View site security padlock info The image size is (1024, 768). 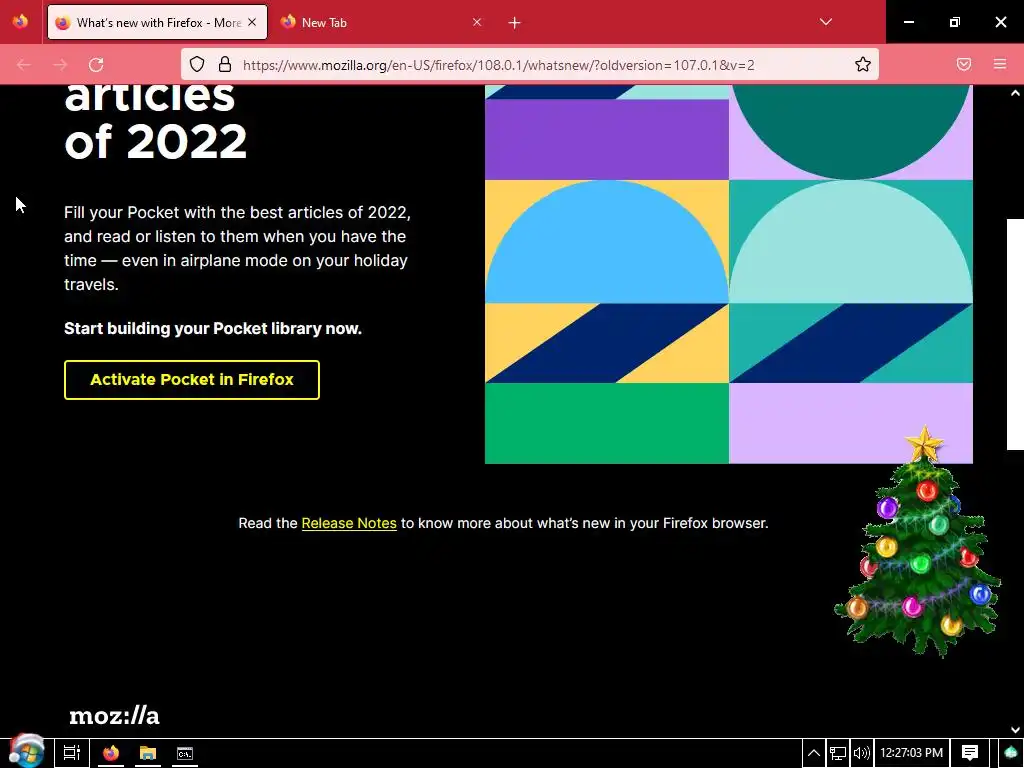(225, 65)
